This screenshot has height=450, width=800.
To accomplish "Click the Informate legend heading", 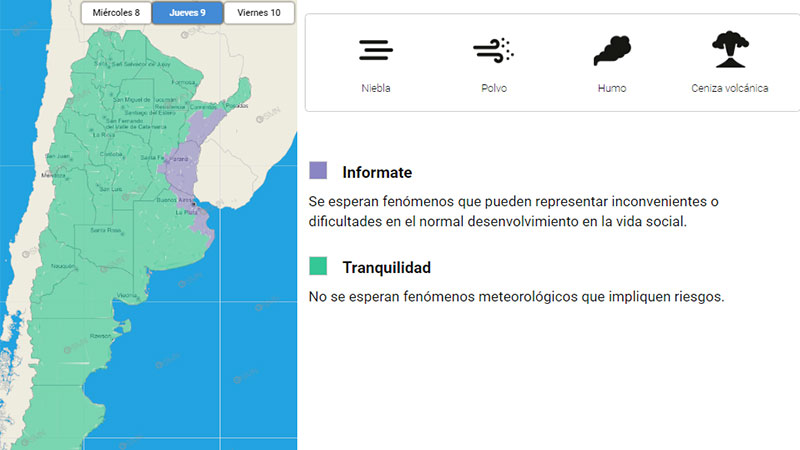I will pyautogui.click(x=377, y=172).
